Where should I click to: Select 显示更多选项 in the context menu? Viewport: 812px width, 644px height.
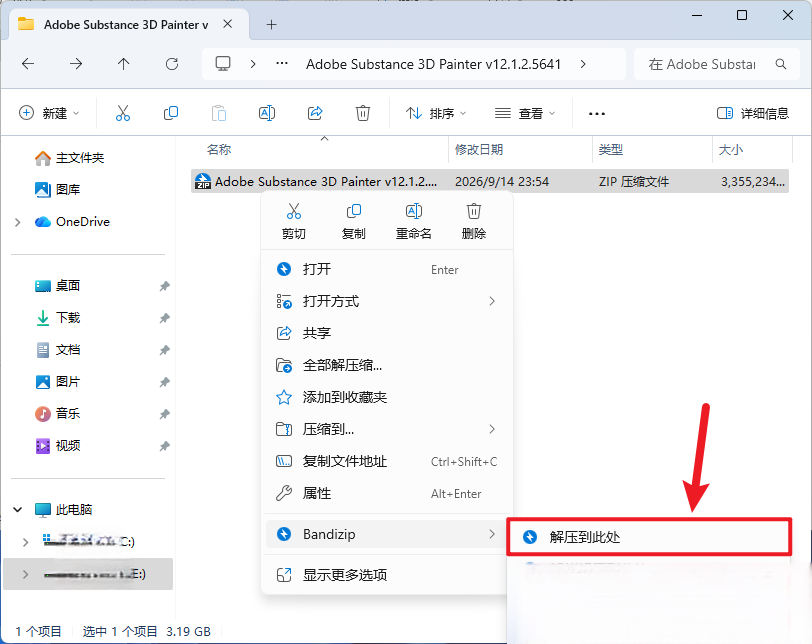[387, 575]
